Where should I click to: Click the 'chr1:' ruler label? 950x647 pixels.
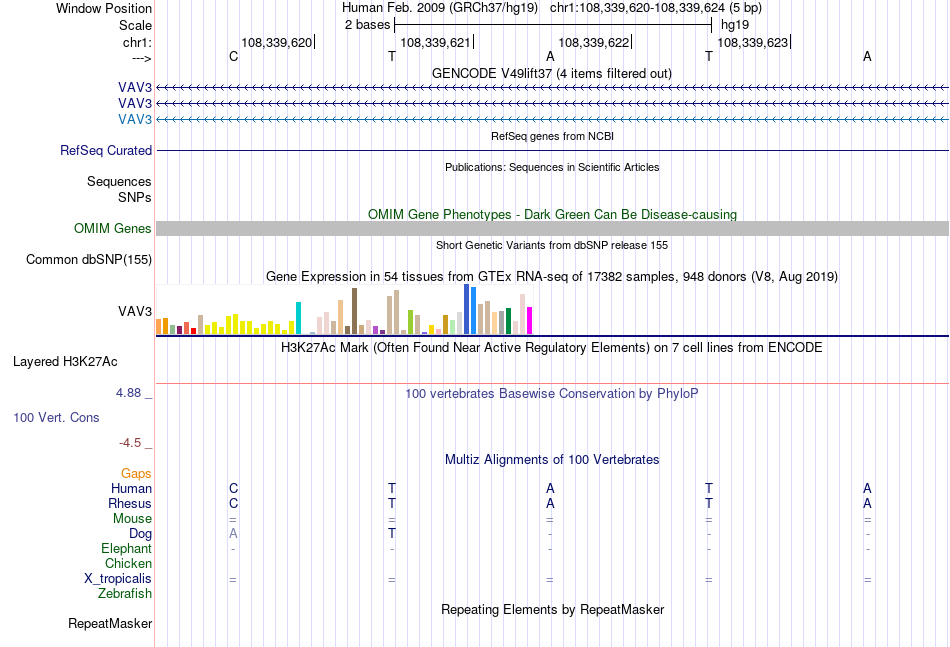[x=137, y=42]
